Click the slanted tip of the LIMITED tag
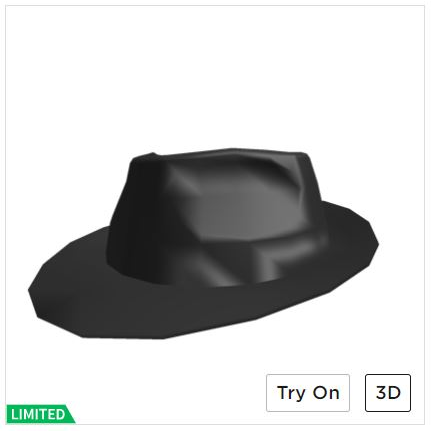The height and width of the screenshot is (431, 431). (x=71, y=415)
